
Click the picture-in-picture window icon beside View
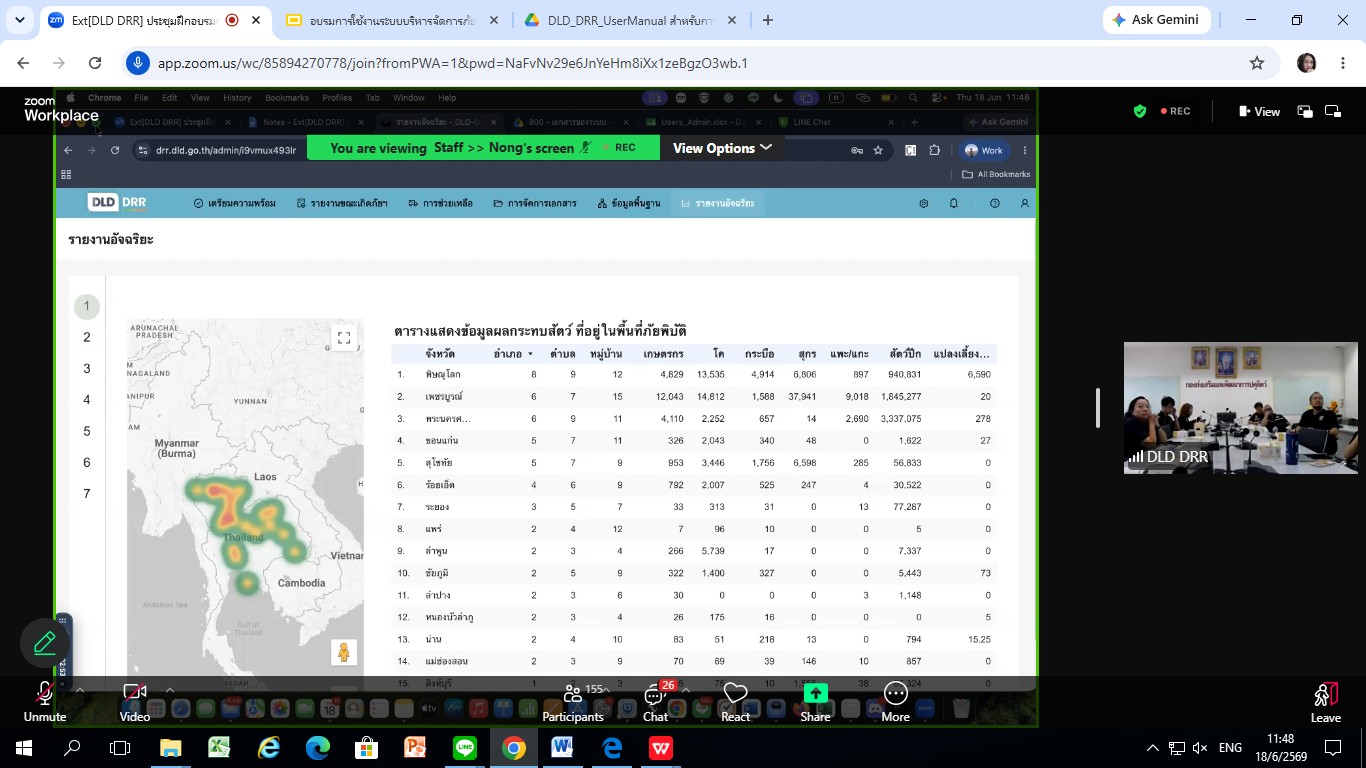(1305, 111)
